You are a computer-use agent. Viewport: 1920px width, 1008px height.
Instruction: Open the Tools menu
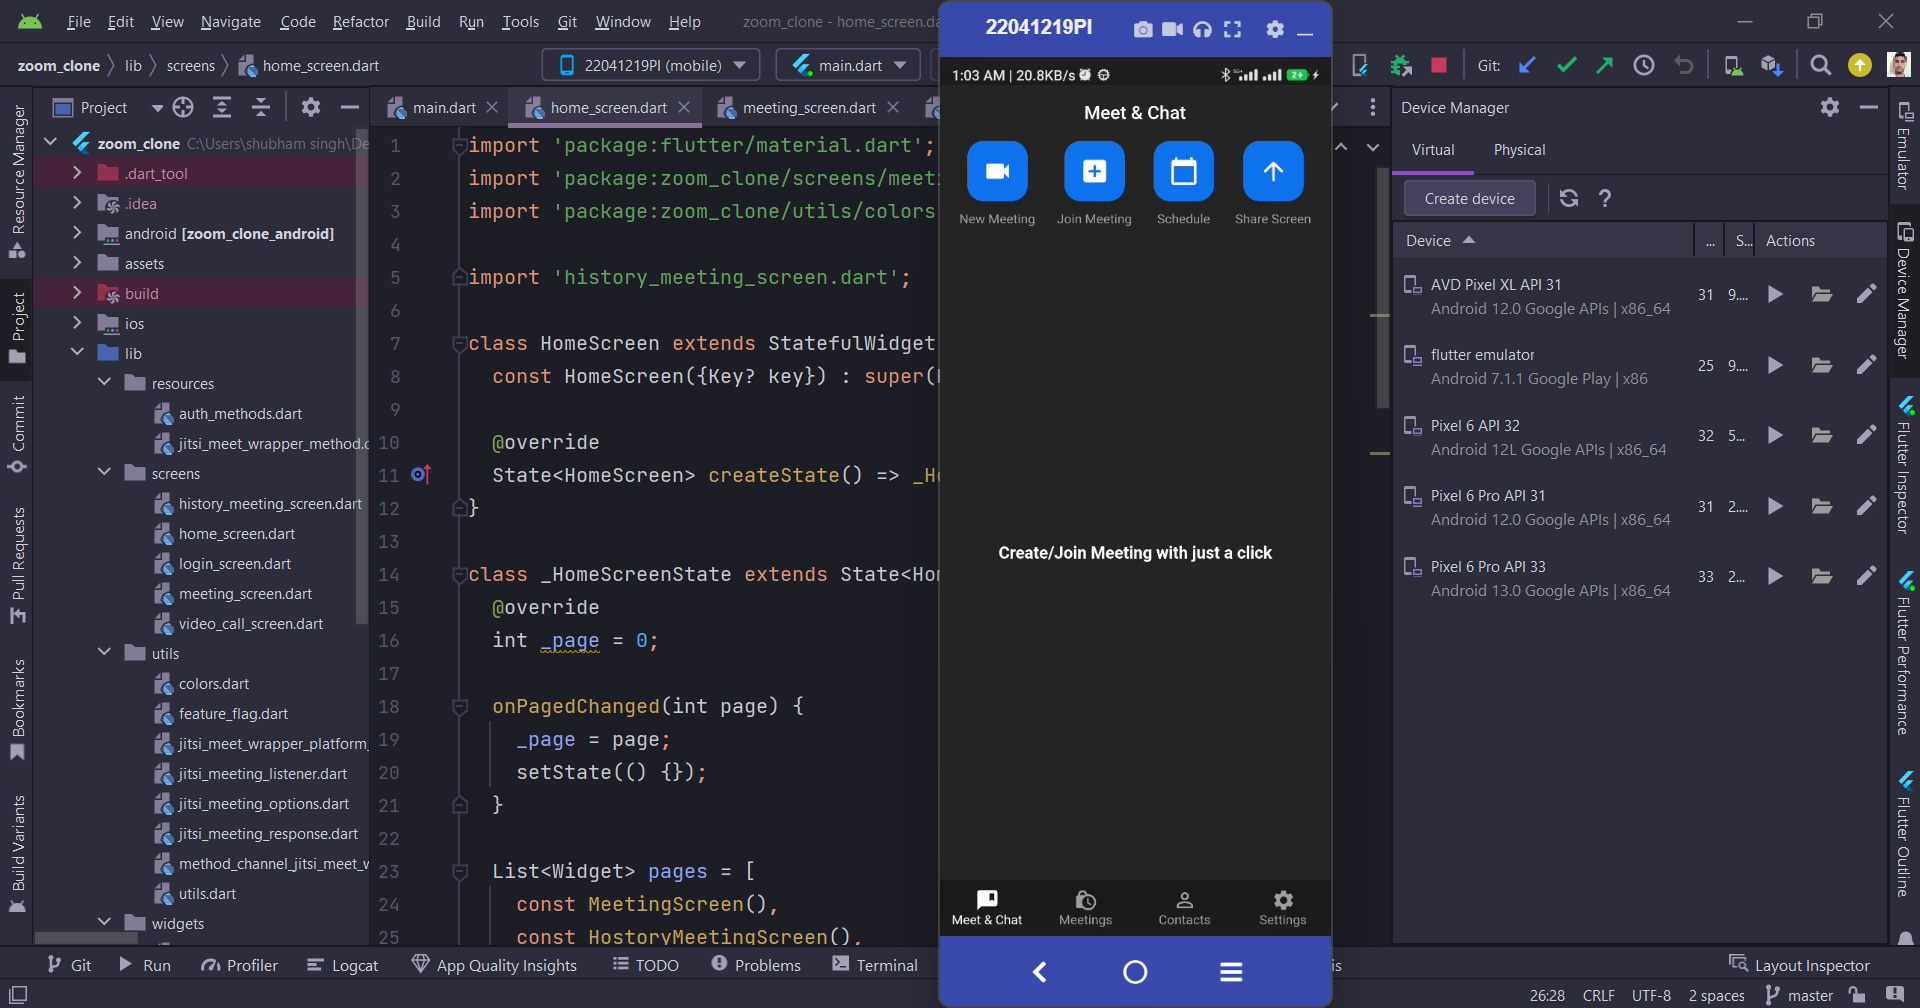pyautogui.click(x=520, y=21)
